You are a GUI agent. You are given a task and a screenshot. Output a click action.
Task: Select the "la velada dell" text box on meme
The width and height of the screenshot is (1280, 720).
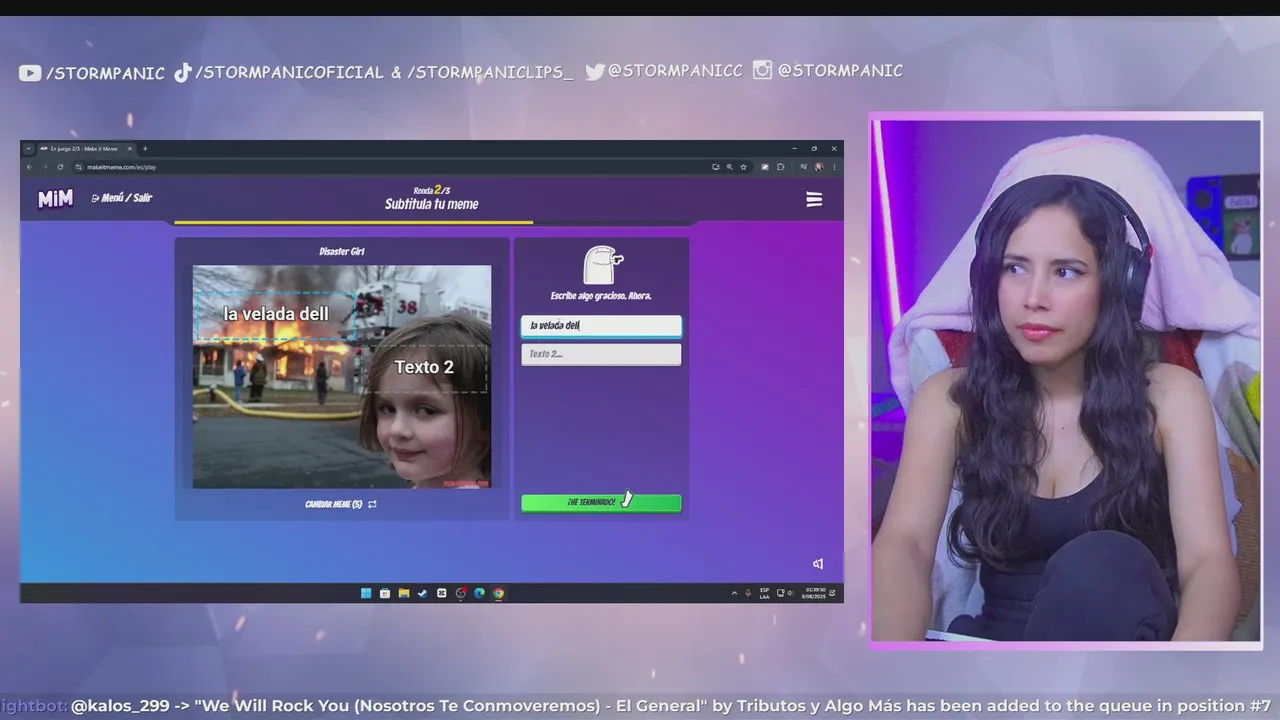click(275, 315)
